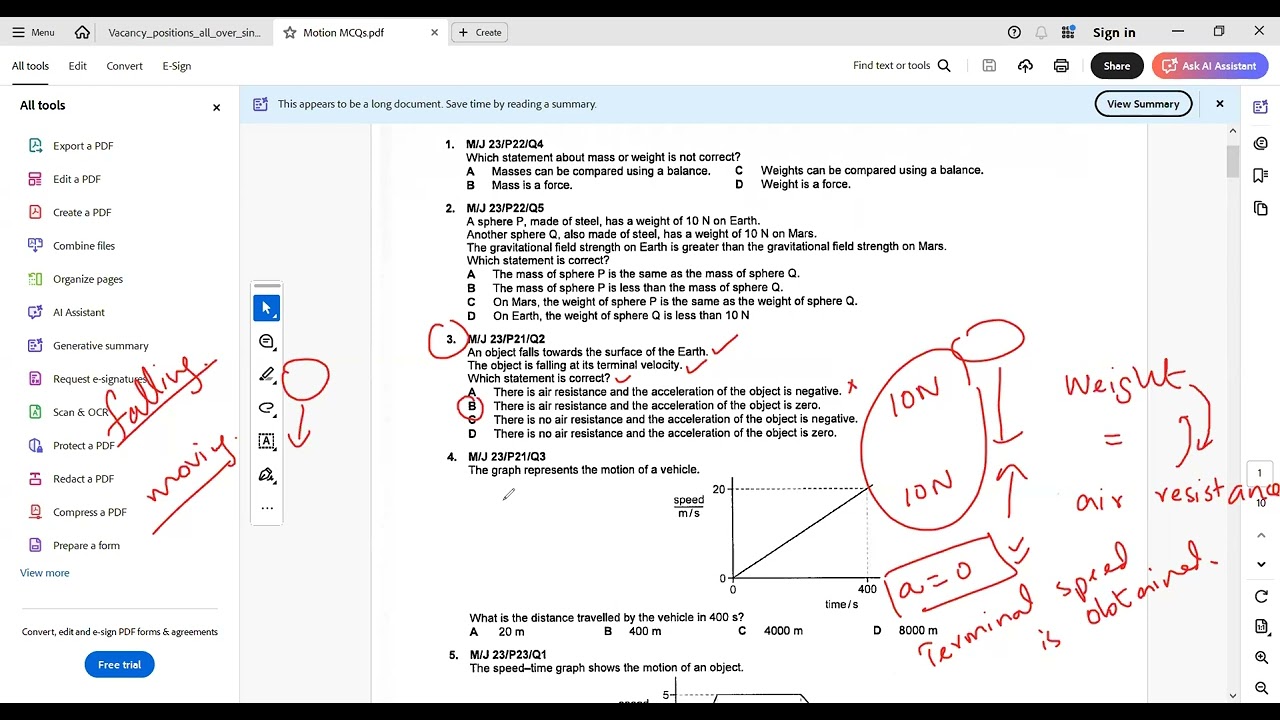Viewport: 1280px width, 720px height.
Task: Select the freehand draw tool
Action: 267,408
